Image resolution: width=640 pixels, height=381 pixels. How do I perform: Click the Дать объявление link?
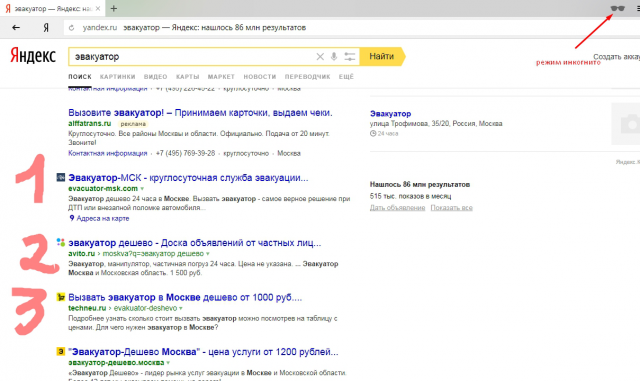click(397, 207)
